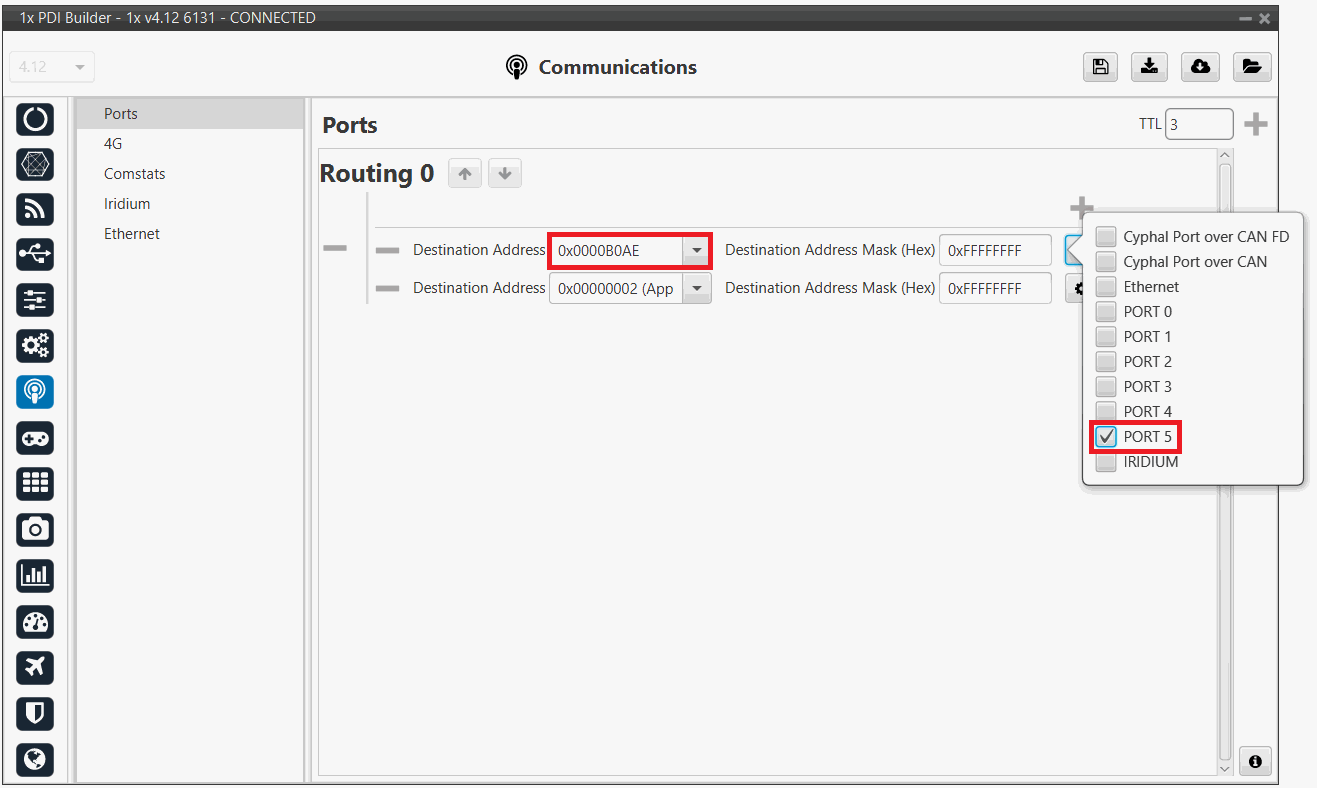Open the 4.12 version dropdown
Image resolution: width=1317 pixels, height=788 pixels.
tap(52, 67)
